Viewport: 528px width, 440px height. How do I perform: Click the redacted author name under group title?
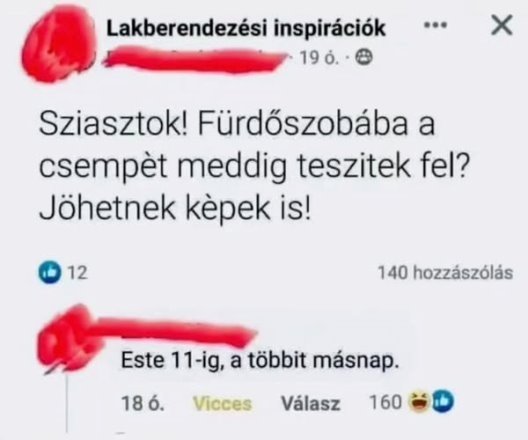[194, 61]
